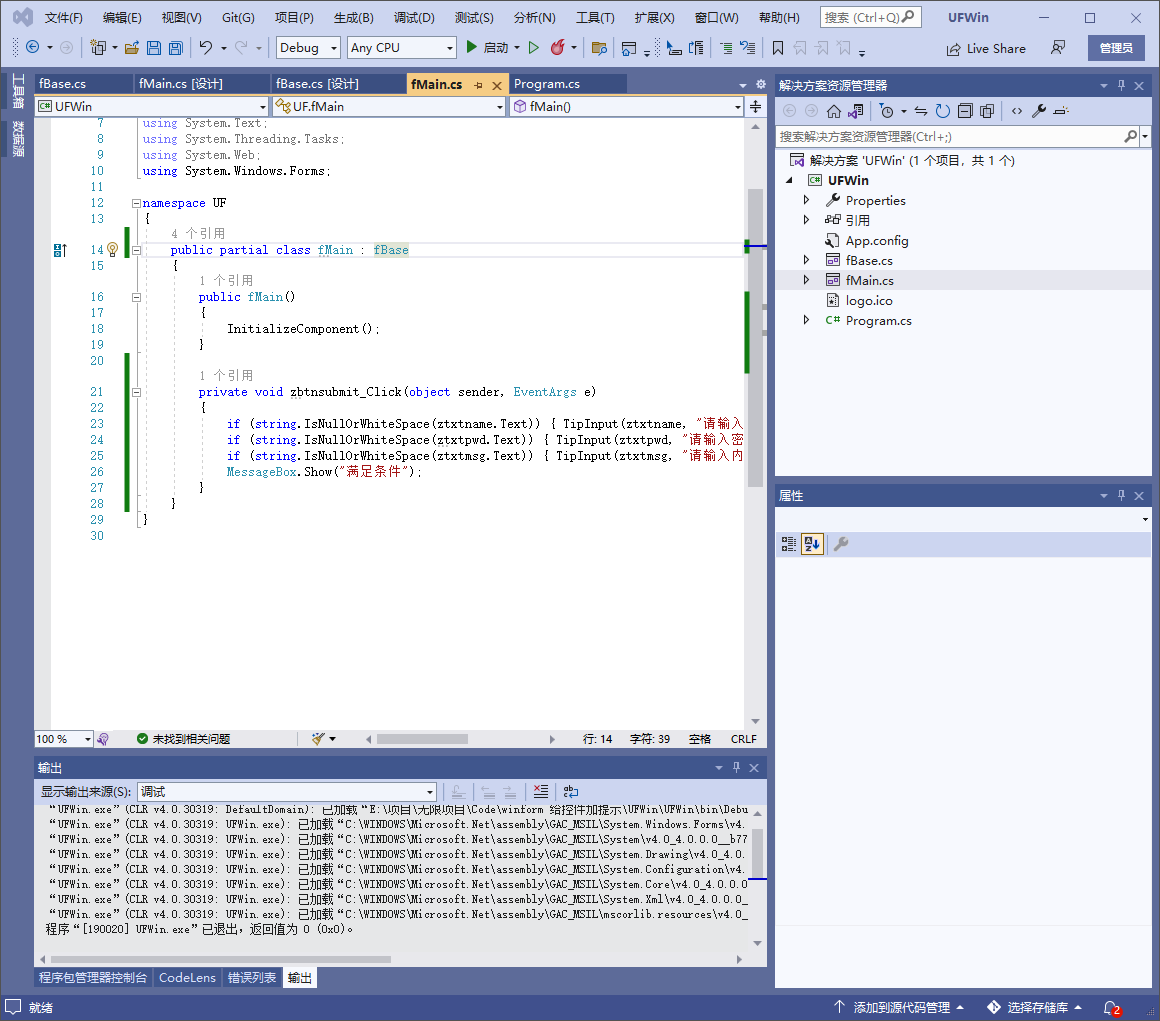Click the show all files icon

click(x=987, y=111)
